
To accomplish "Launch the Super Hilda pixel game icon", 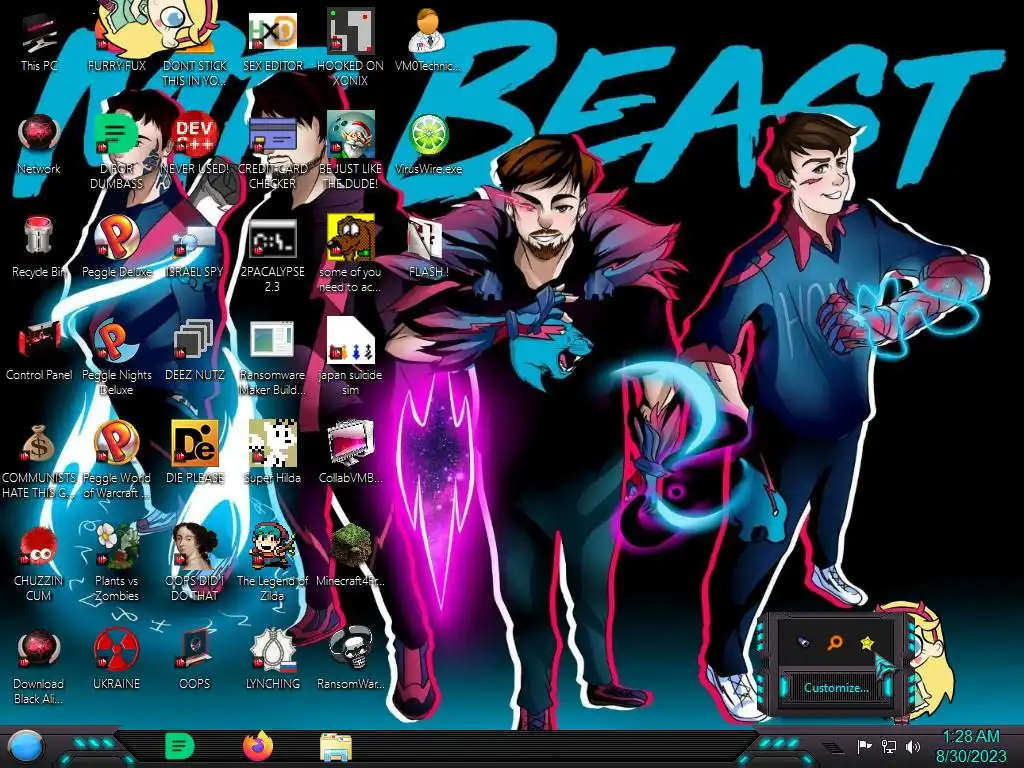I will (x=272, y=443).
